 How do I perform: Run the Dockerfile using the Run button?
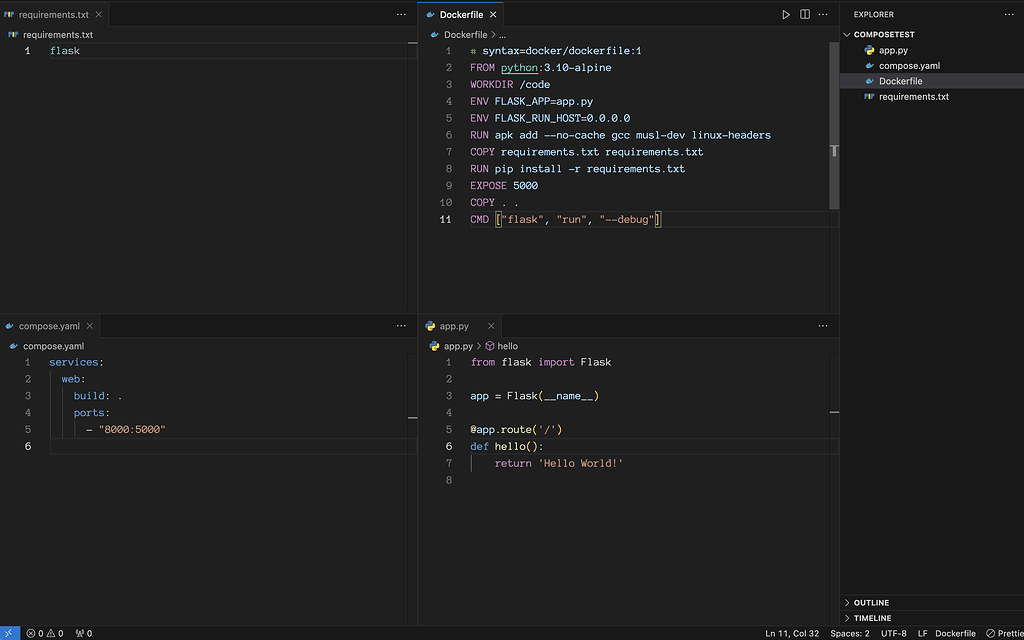[786, 15]
